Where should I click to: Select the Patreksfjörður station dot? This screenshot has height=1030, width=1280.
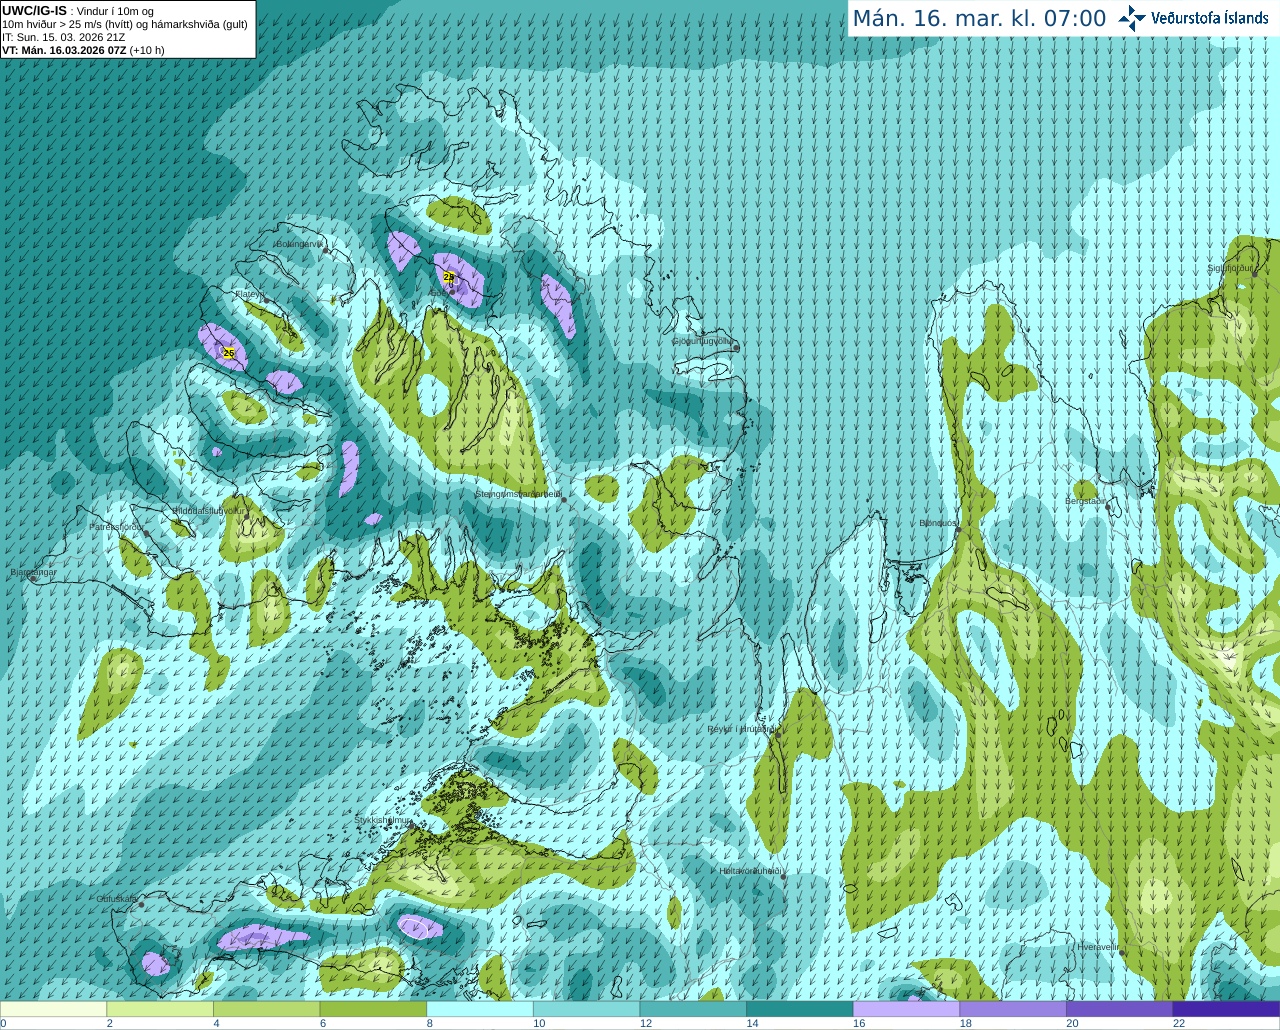147,533
